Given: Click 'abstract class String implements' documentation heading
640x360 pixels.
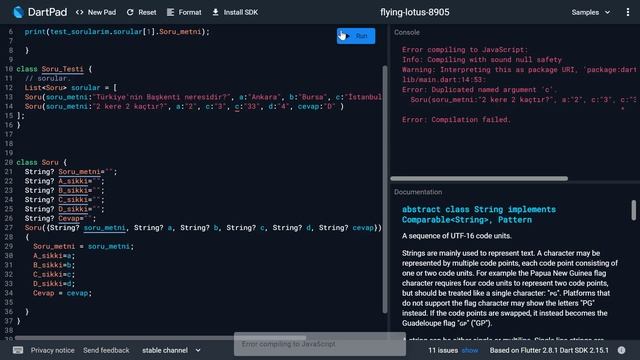Looking at the screenshot, I should click(479, 209).
